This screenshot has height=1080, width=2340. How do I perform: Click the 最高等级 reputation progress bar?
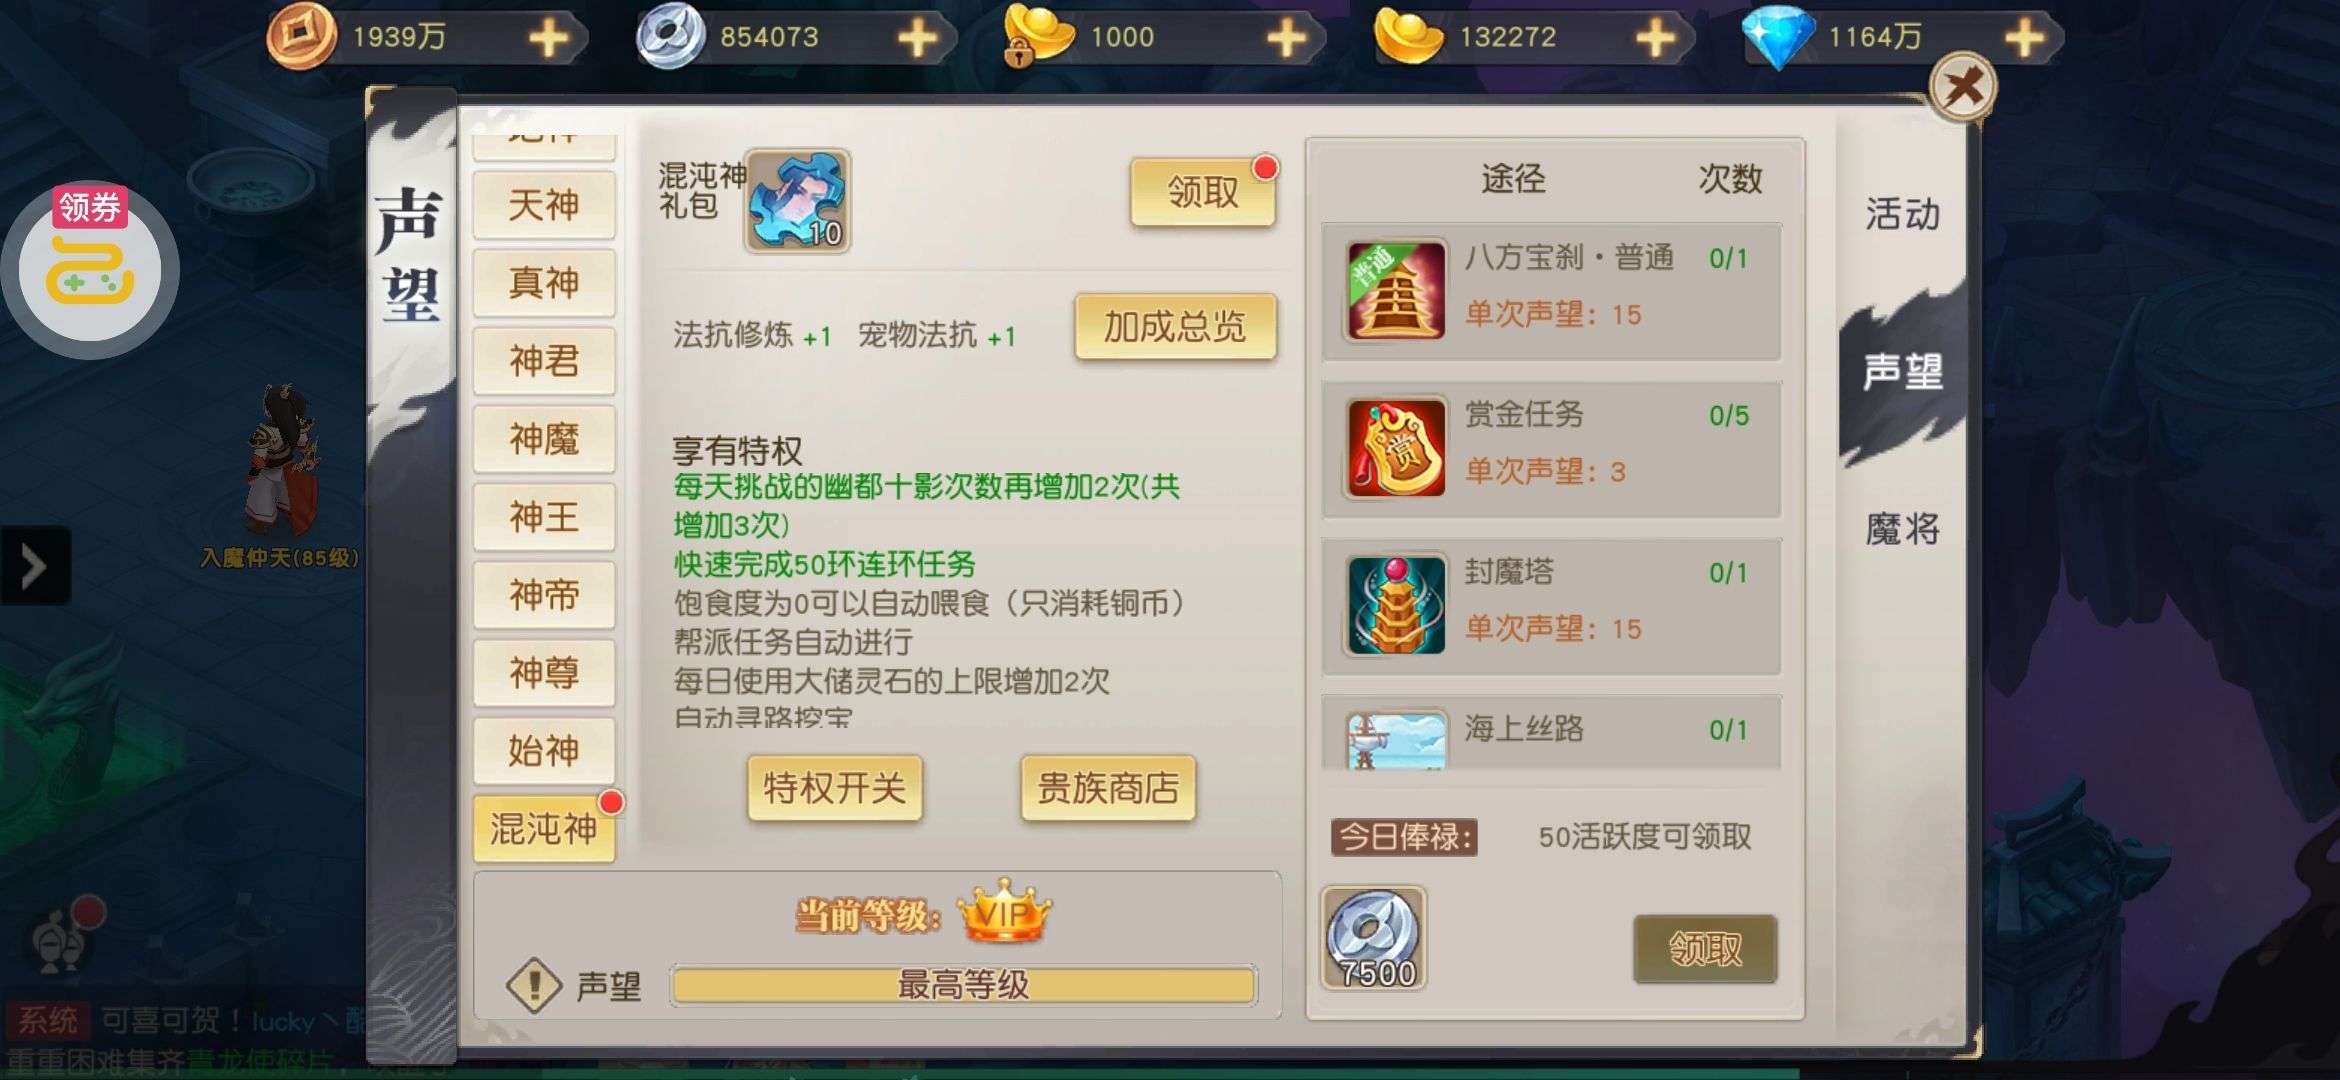[x=963, y=985]
